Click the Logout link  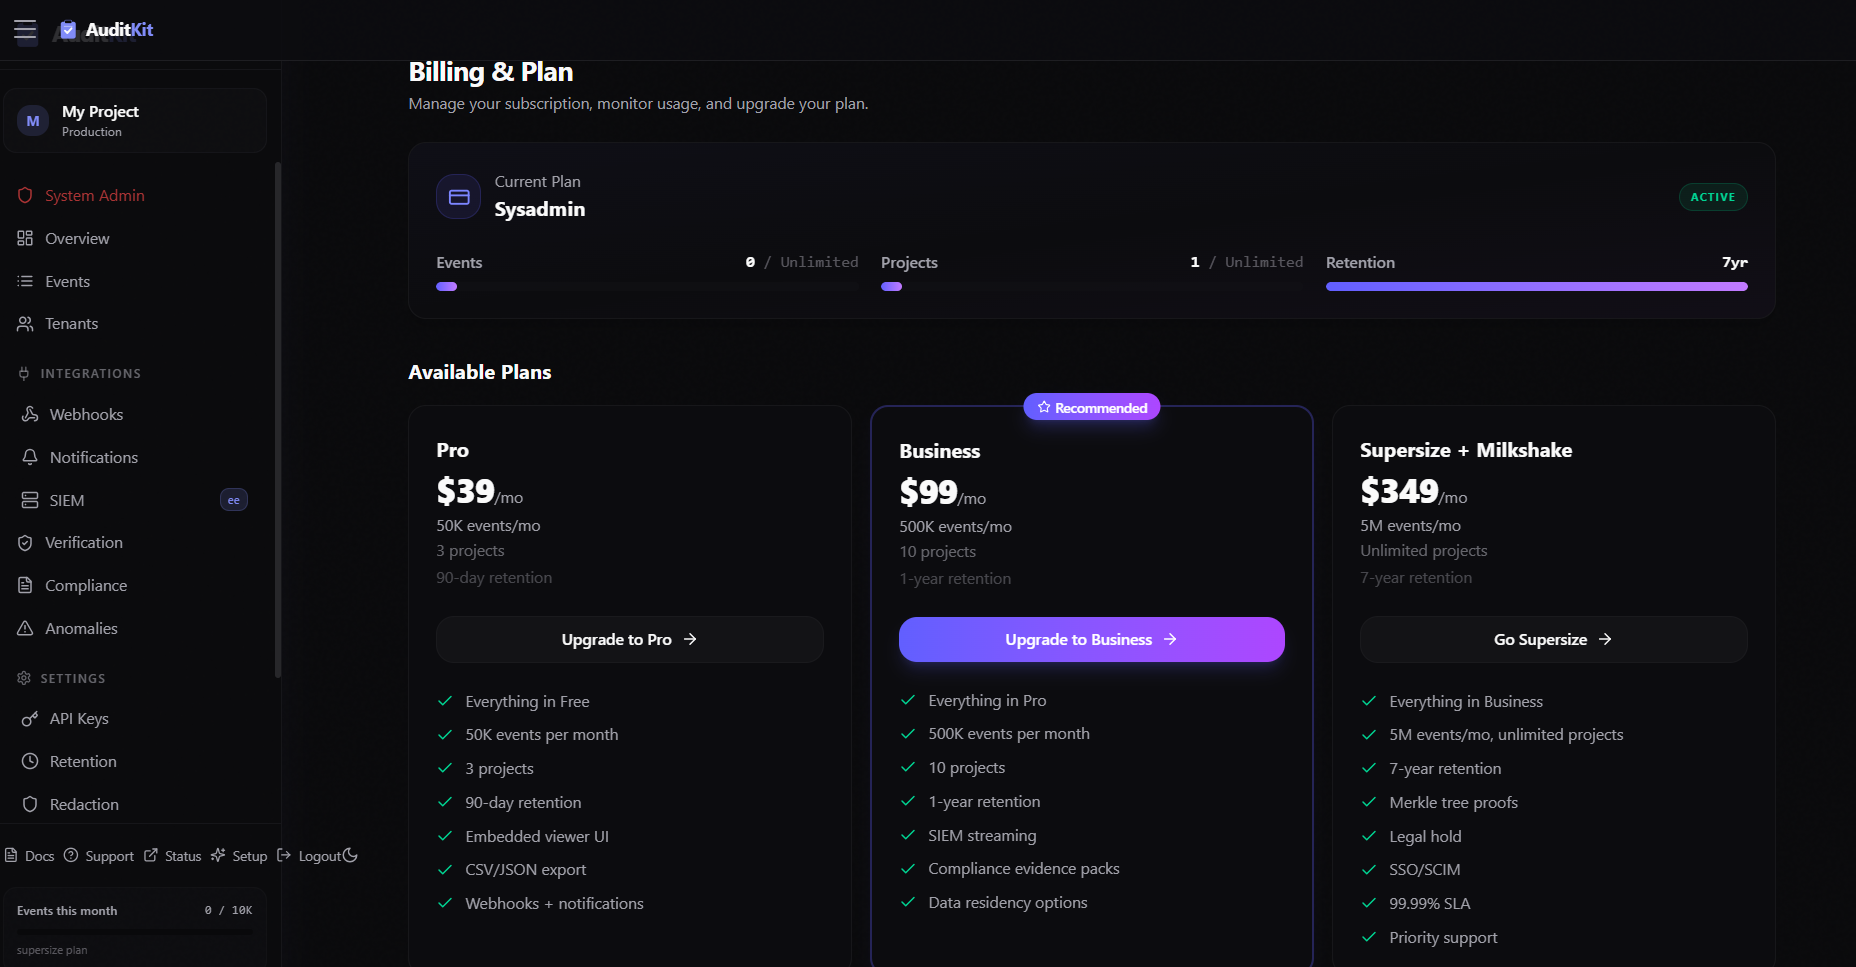coord(318,856)
